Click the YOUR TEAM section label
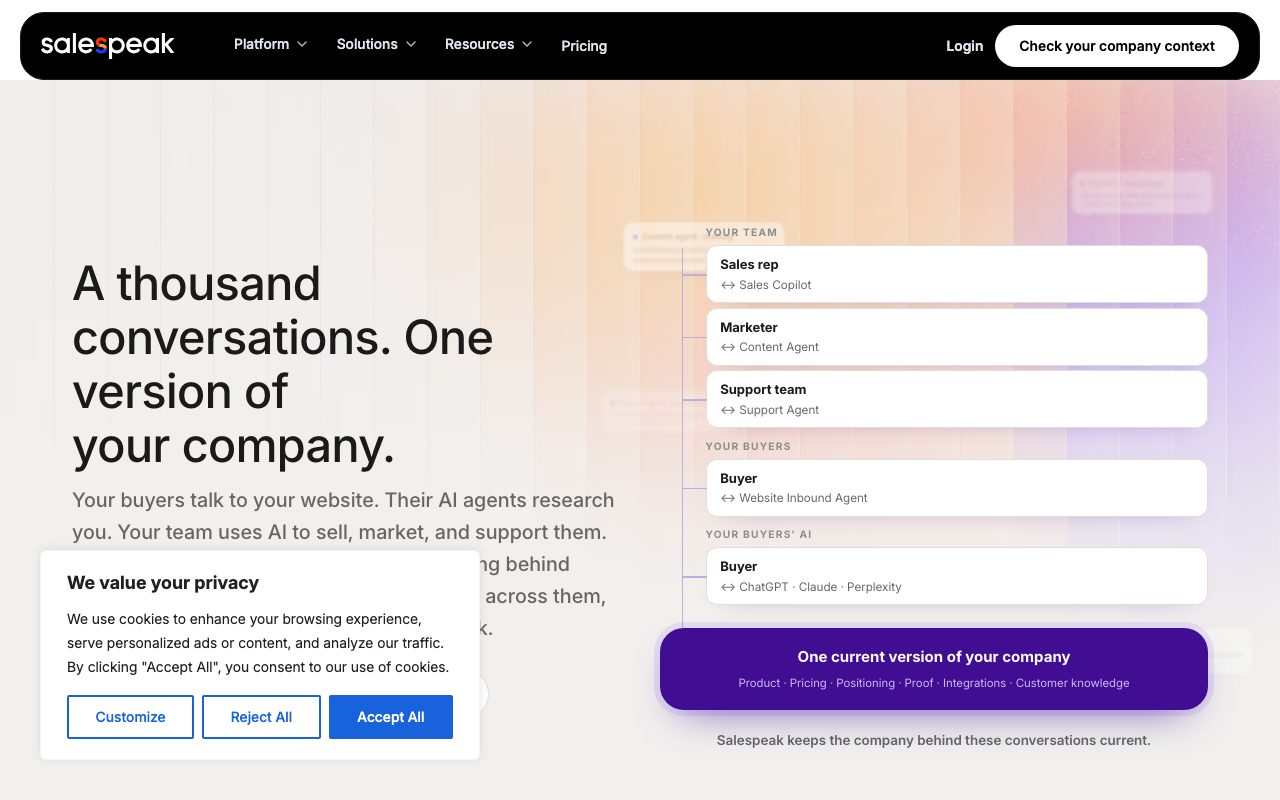This screenshot has width=1280, height=800. point(741,233)
